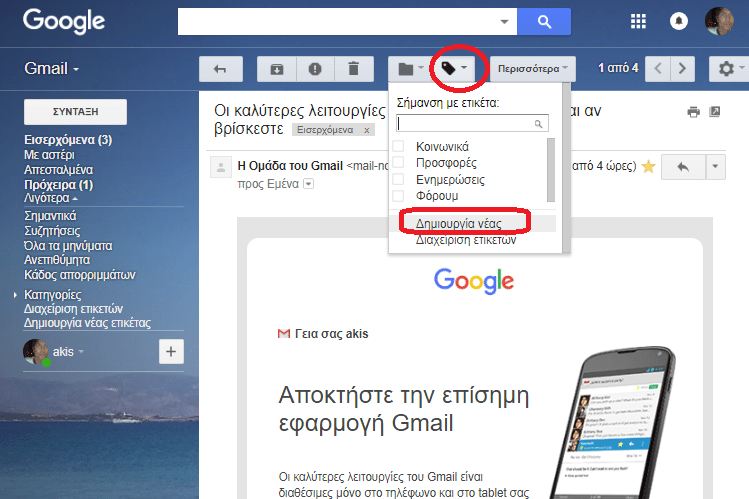749x499 pixels.
Task: Open conversation in new window
Action: [715, 112]
